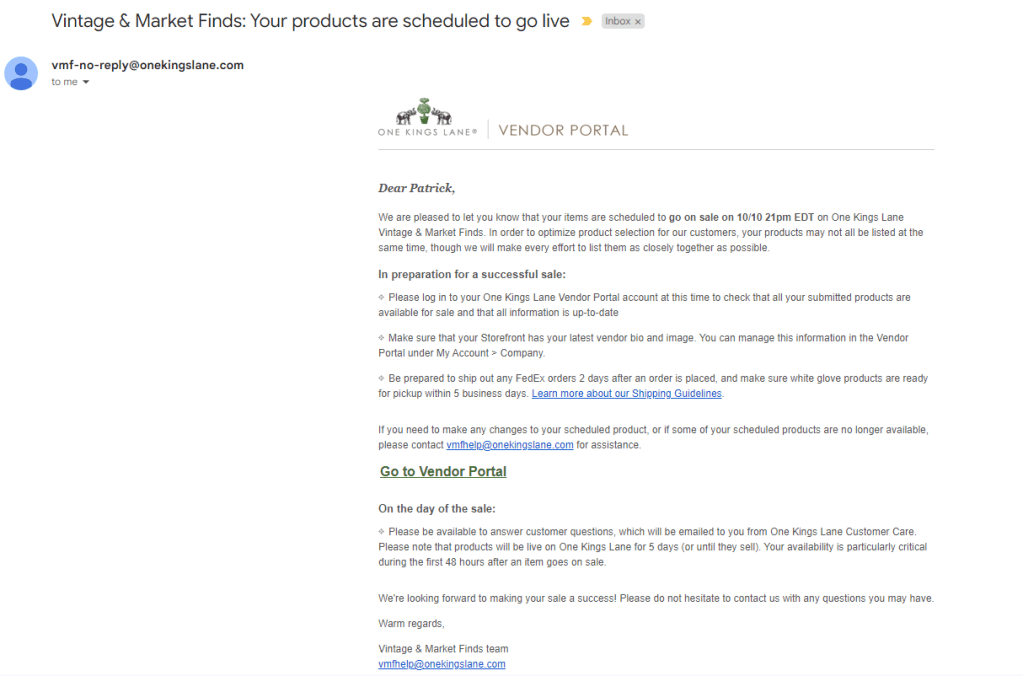
Task: Open the Shipping Guidelines link
Action: tap(626, 394)
